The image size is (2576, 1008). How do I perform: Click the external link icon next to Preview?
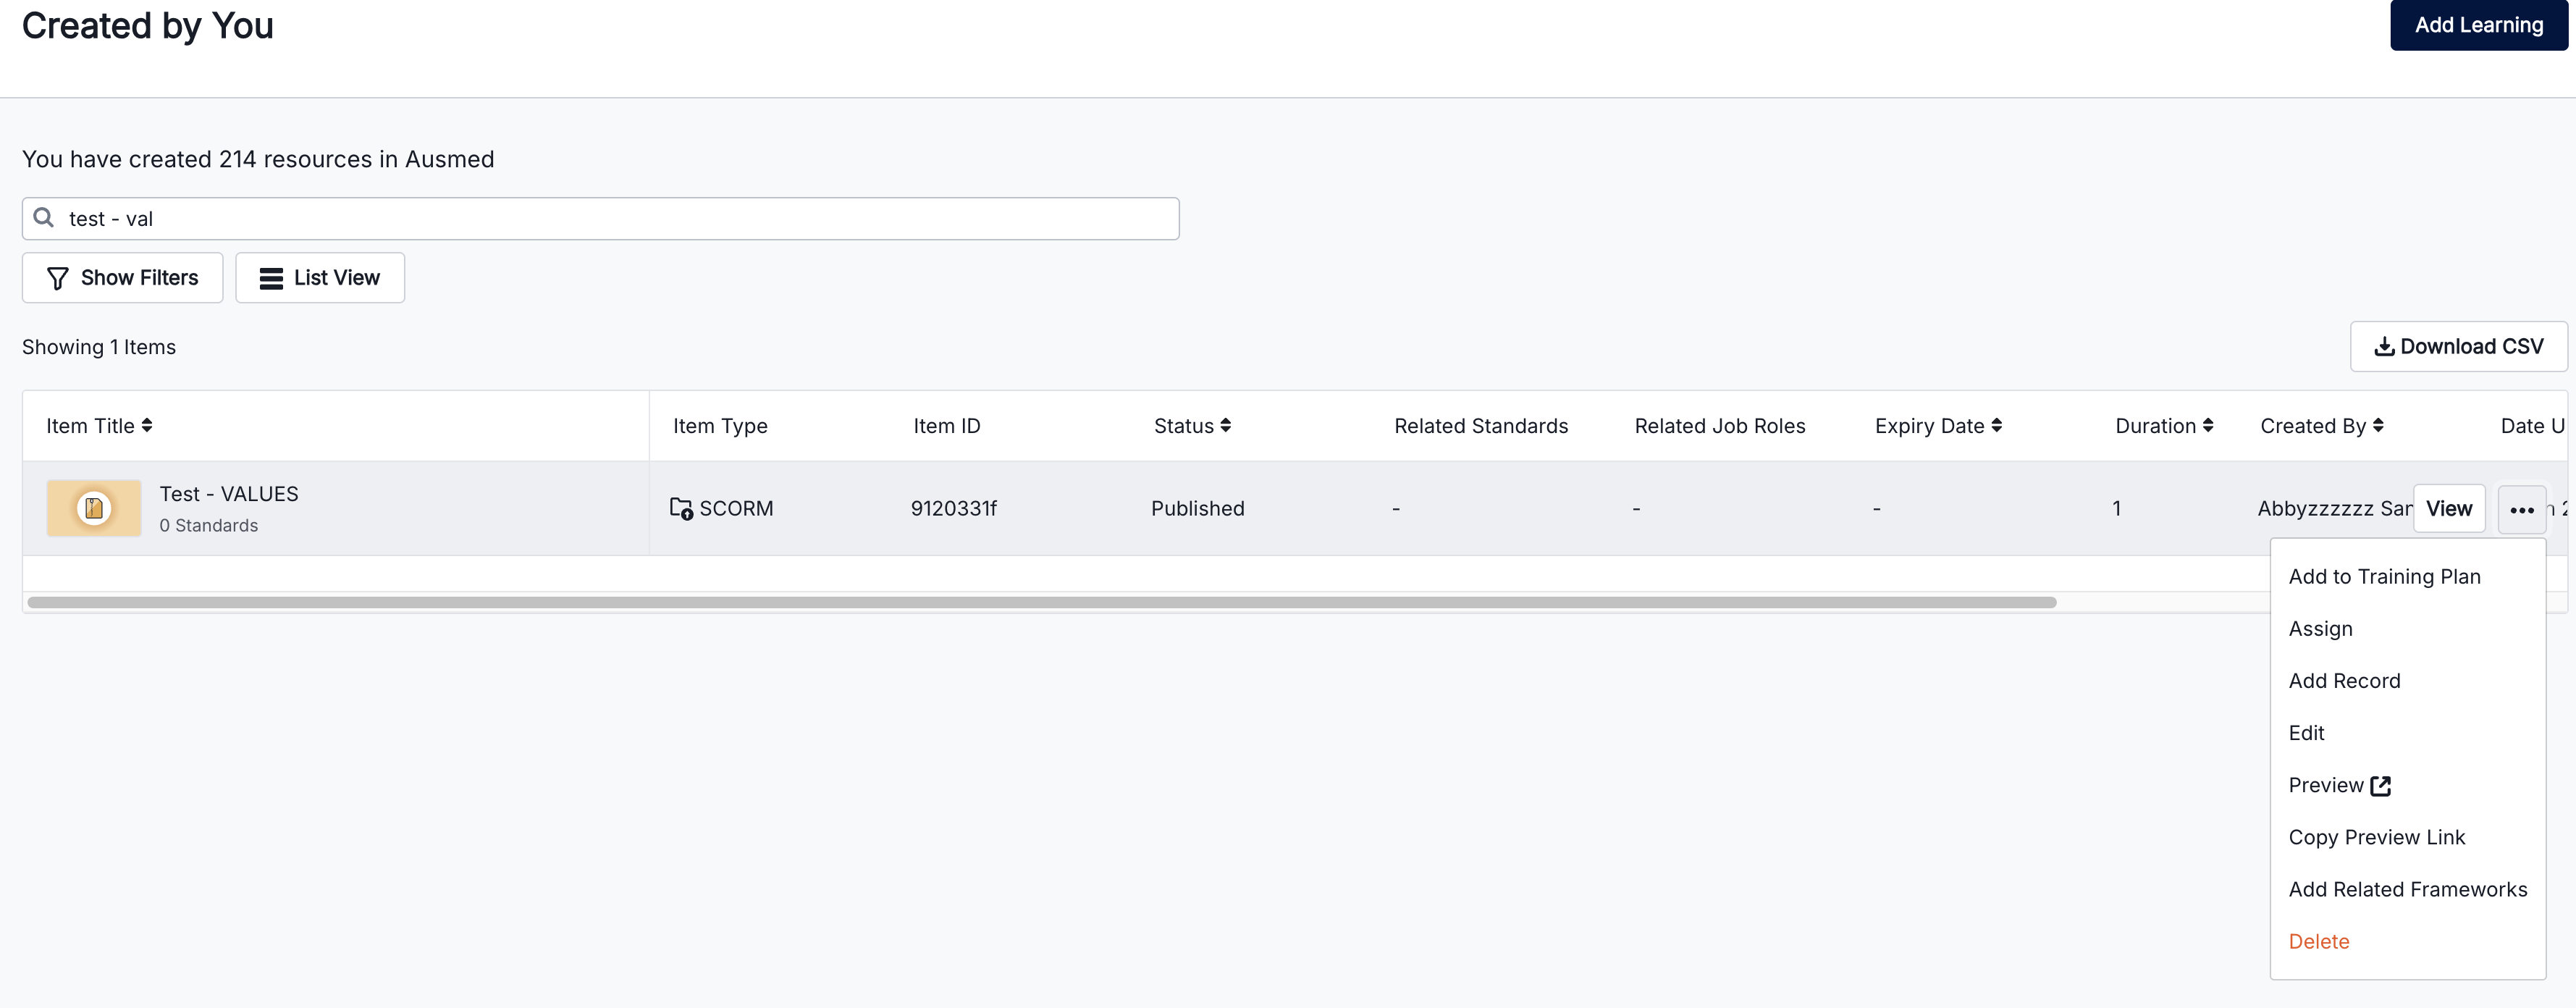tap(2381, 785)
